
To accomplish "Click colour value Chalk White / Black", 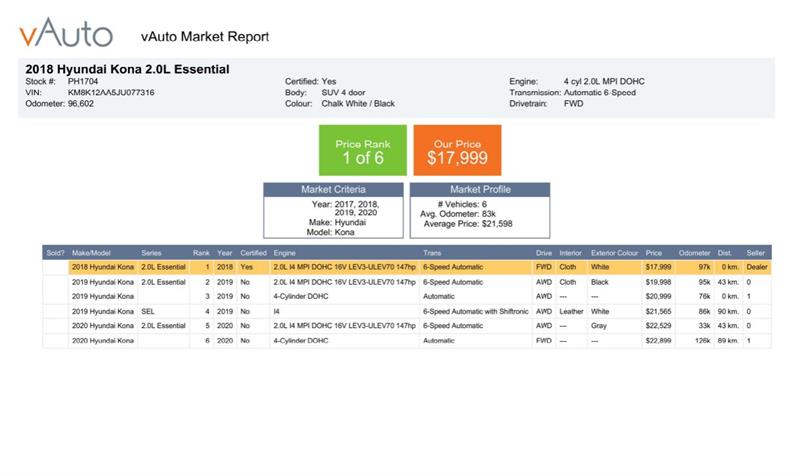I will 358,104.
